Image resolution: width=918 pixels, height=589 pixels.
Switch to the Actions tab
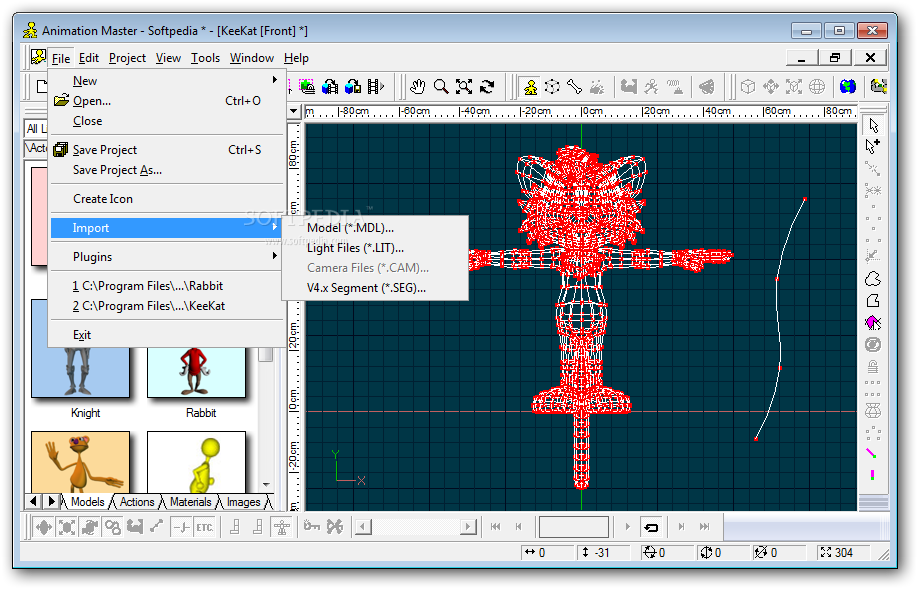pyautogui.click(x=136, y=502)
